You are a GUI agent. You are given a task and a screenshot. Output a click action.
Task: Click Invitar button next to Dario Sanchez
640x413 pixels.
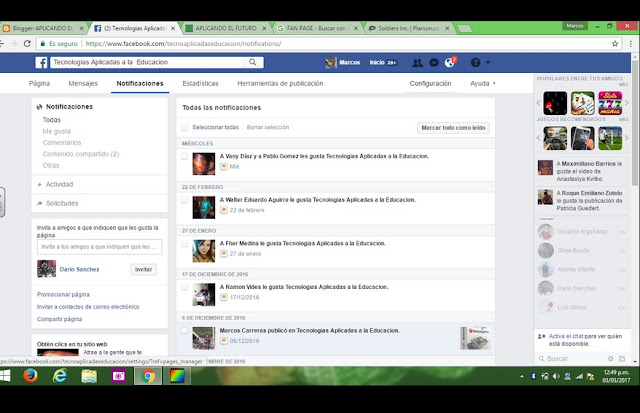(143, 269)
